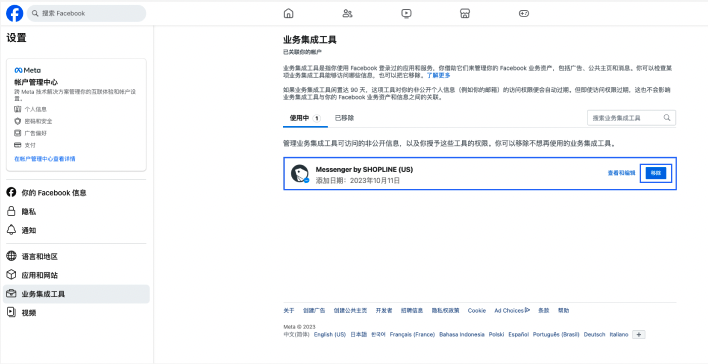708x364 pixels.
Task: Click the 业务集成工具 page heading
Action: [310, 40]
